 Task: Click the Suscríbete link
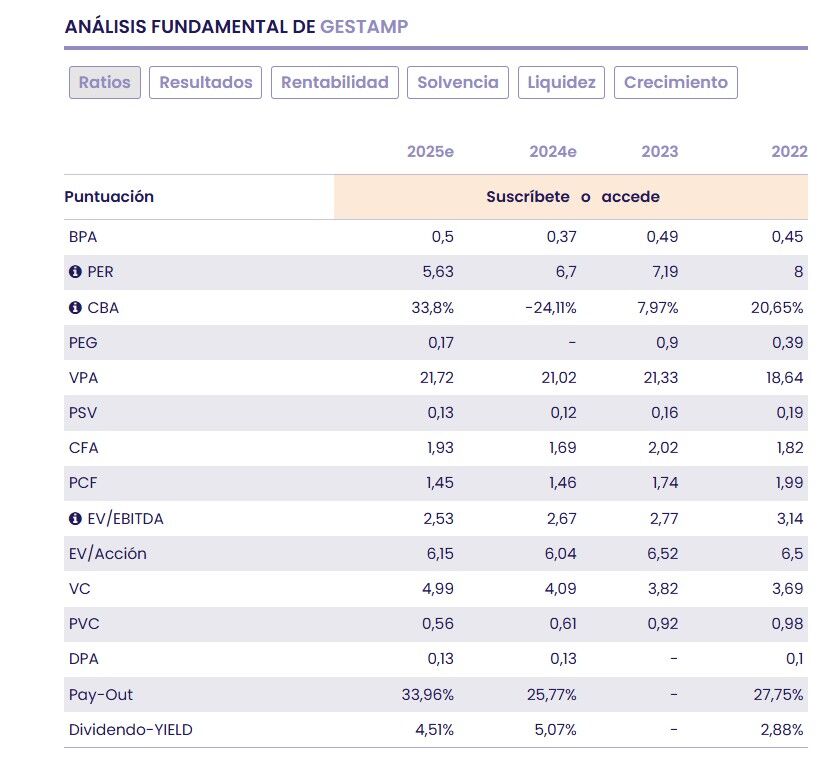(529, 197)
